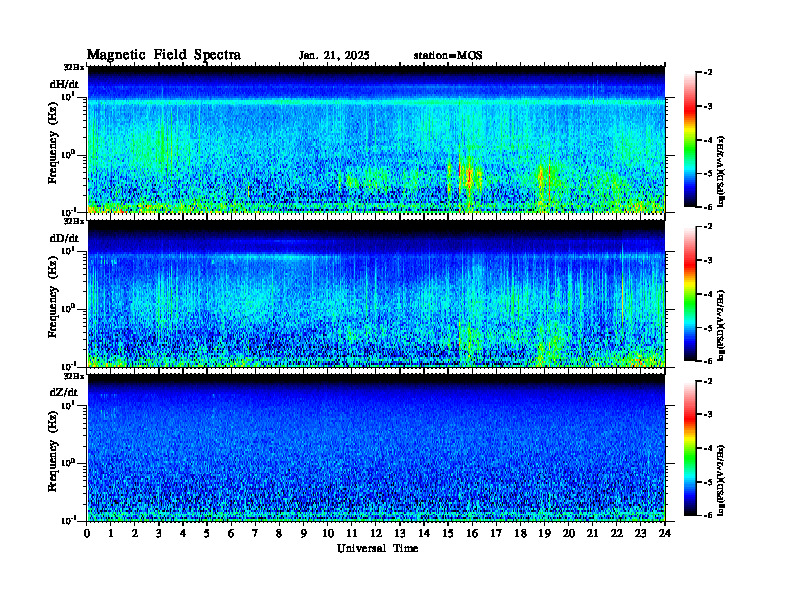The image size is (792, 612).
Task: Click hour 5 tick label on time axis
Action: 207,534
